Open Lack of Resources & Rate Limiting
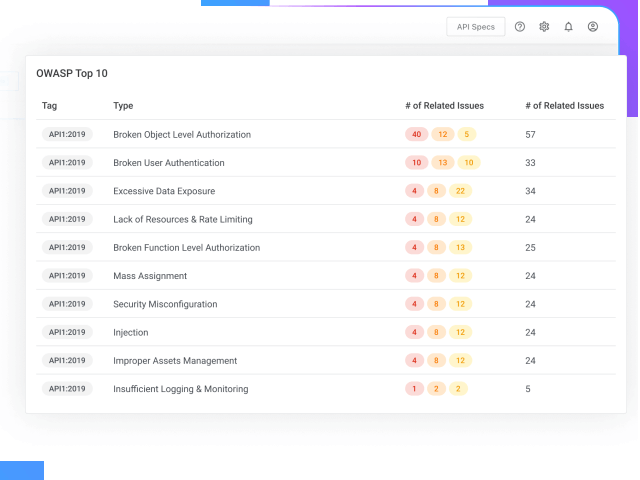Screen dimensions: 640x480 [x=326, y=219]
